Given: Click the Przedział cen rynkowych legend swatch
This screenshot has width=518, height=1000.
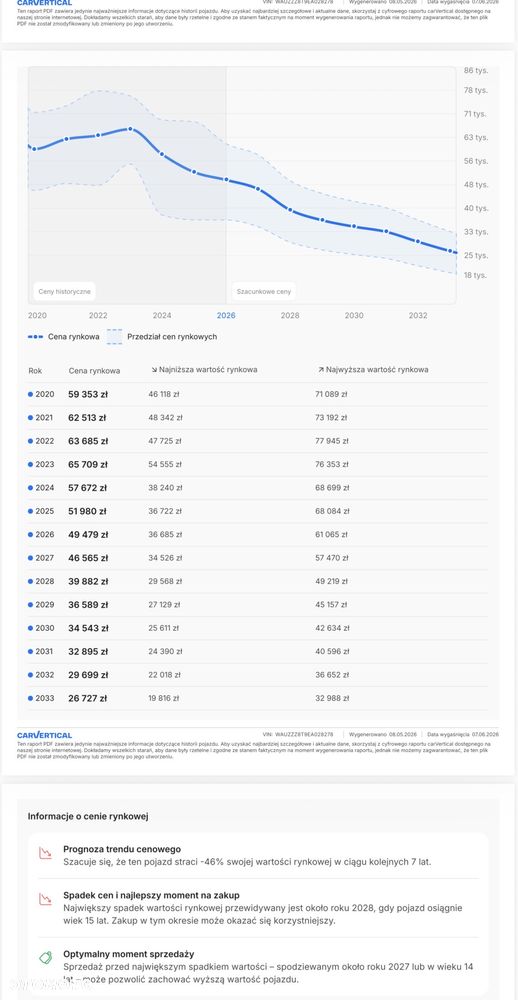Looking at the screenshot, I should click(x=114, y=337).
